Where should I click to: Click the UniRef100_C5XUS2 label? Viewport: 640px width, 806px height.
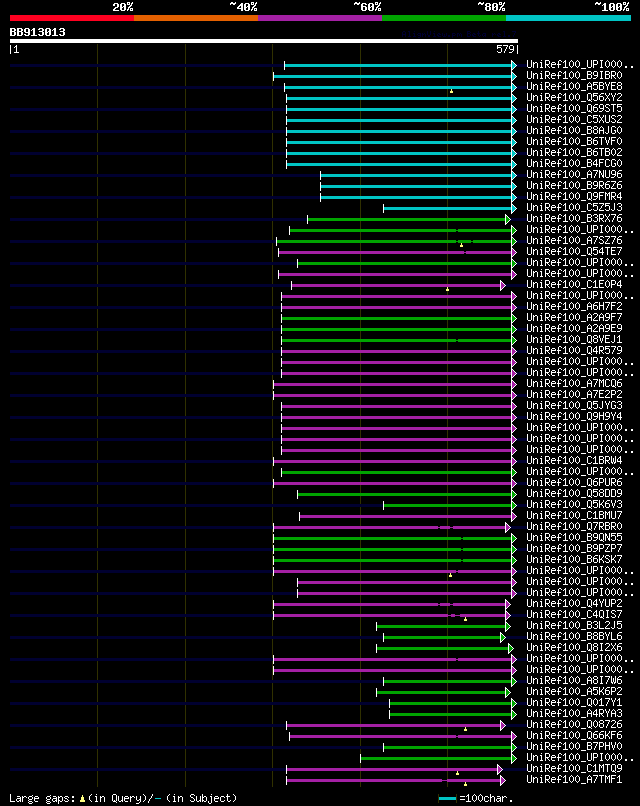pyautogui.click(x=574, y=119)
